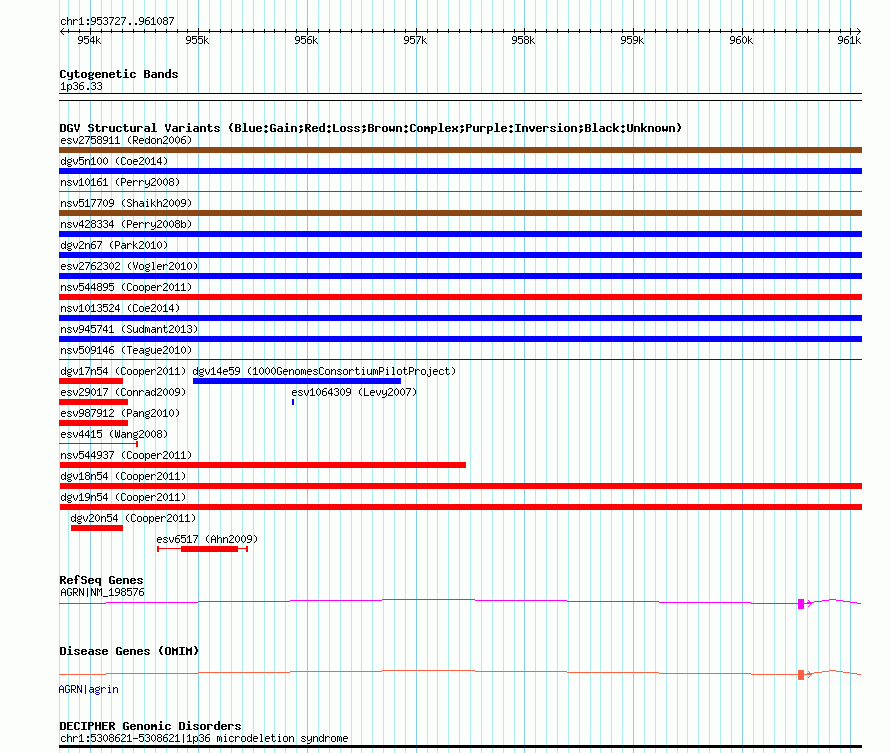Select the red dgv20n54 loss bar
This screenshot has height=753, width=890.
pyautogui.click(x=97, y=528)
